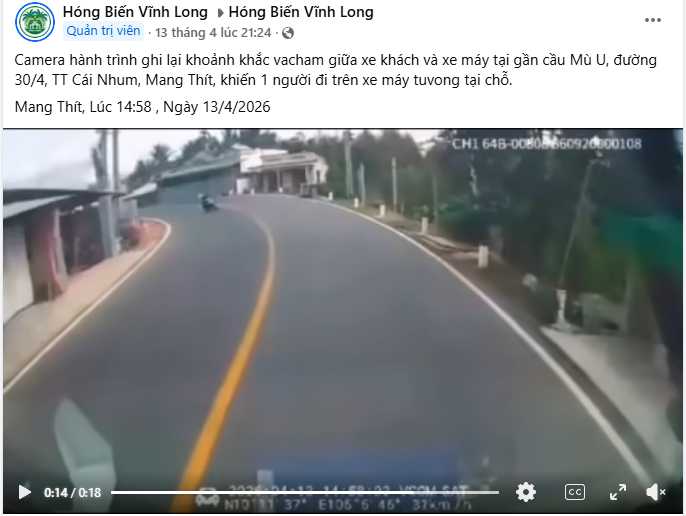Image resolution: width=686 pixels, height=516 pixels.
Task: Click the Quản trị viên admin badge
Action: [x=103, y=31]
